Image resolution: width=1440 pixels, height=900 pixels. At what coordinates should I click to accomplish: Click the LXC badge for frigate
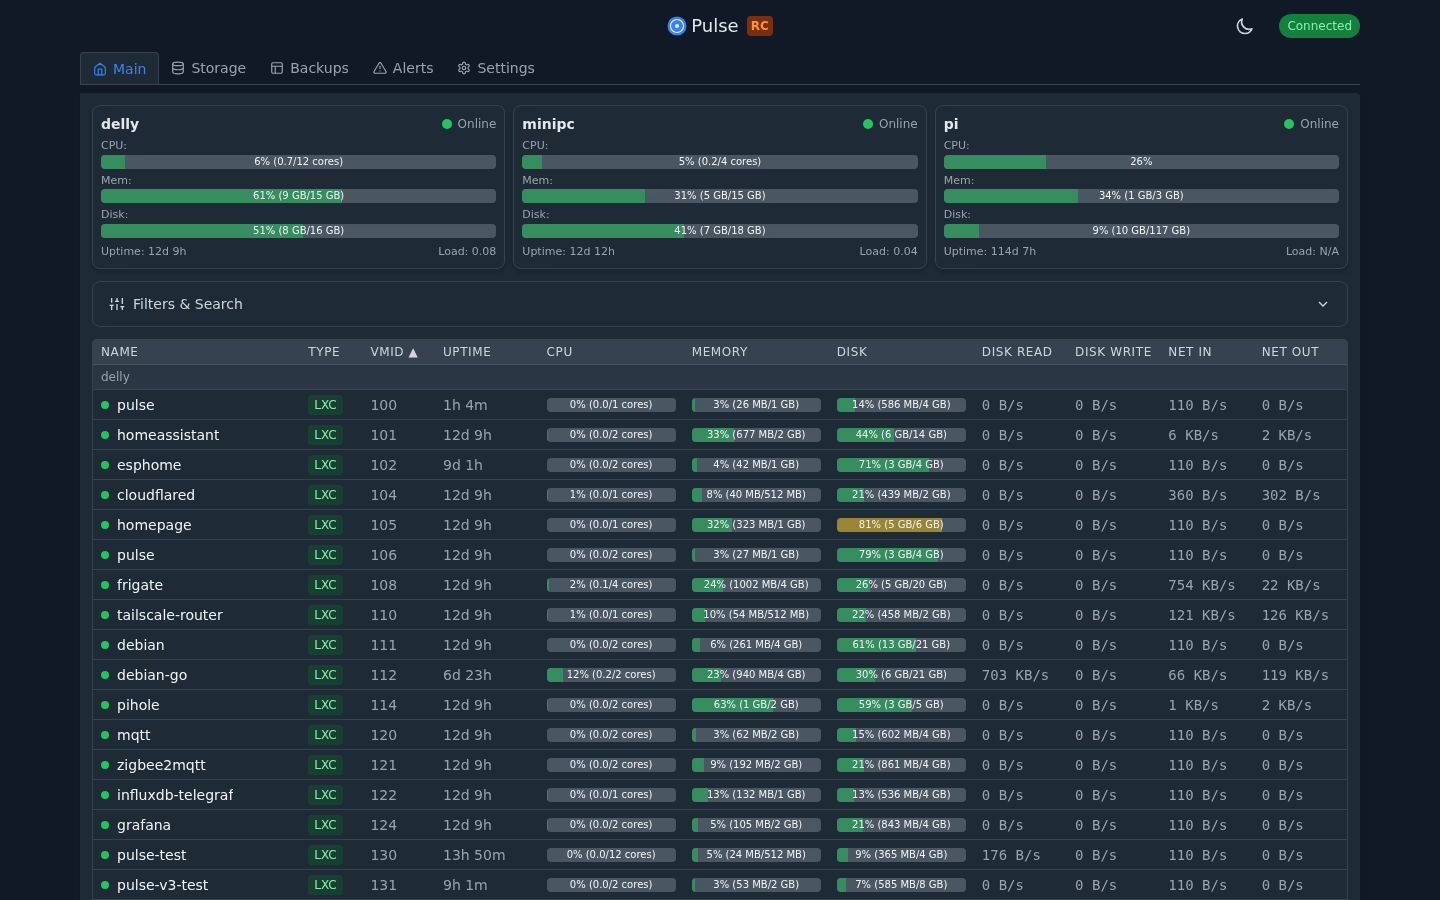[325, 585]
